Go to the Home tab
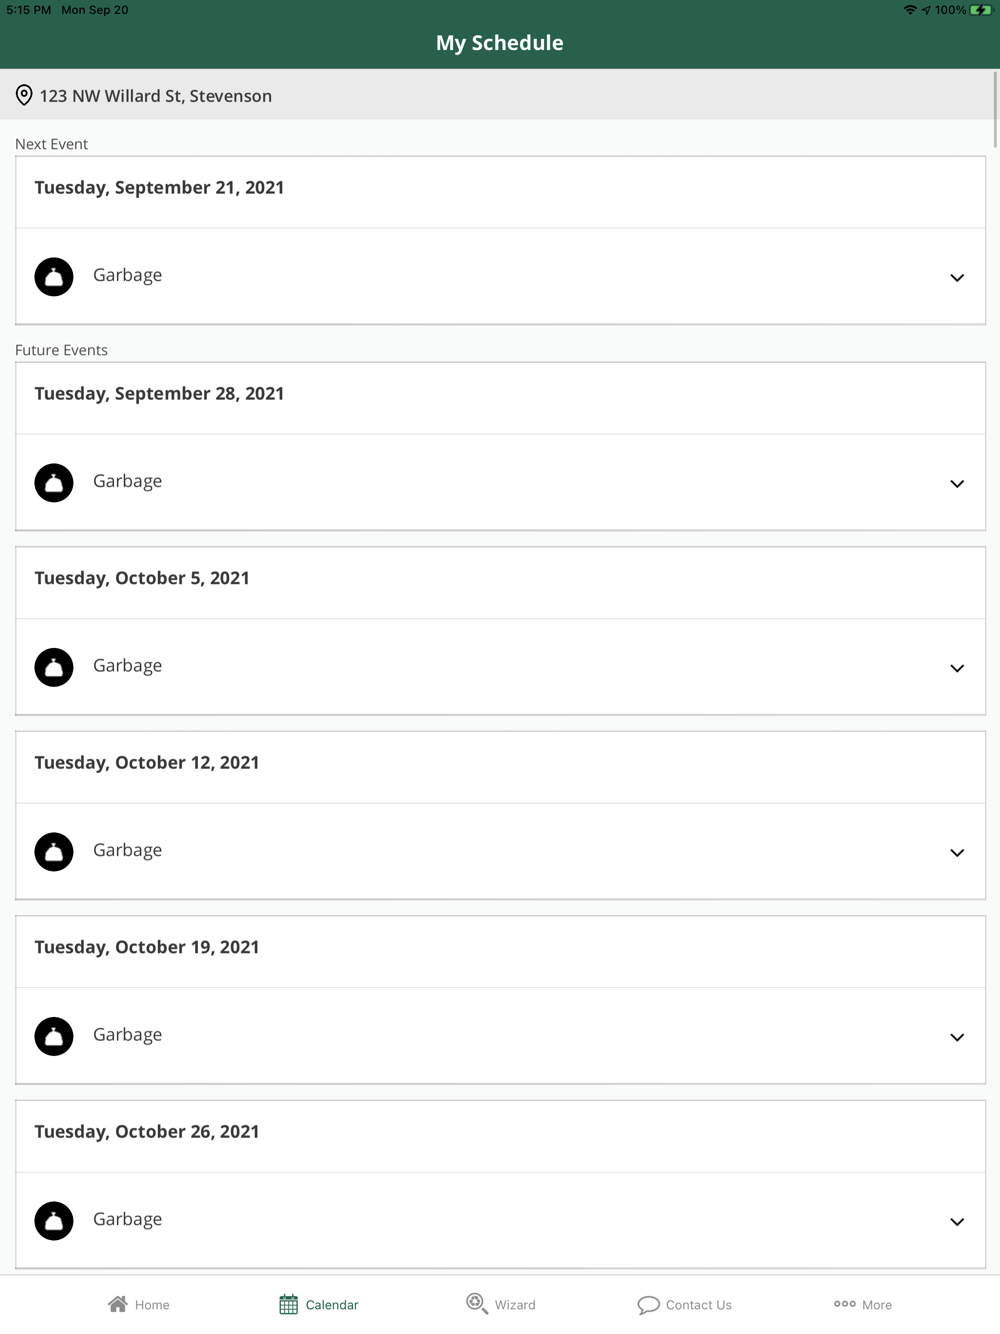 (139, 1304)
